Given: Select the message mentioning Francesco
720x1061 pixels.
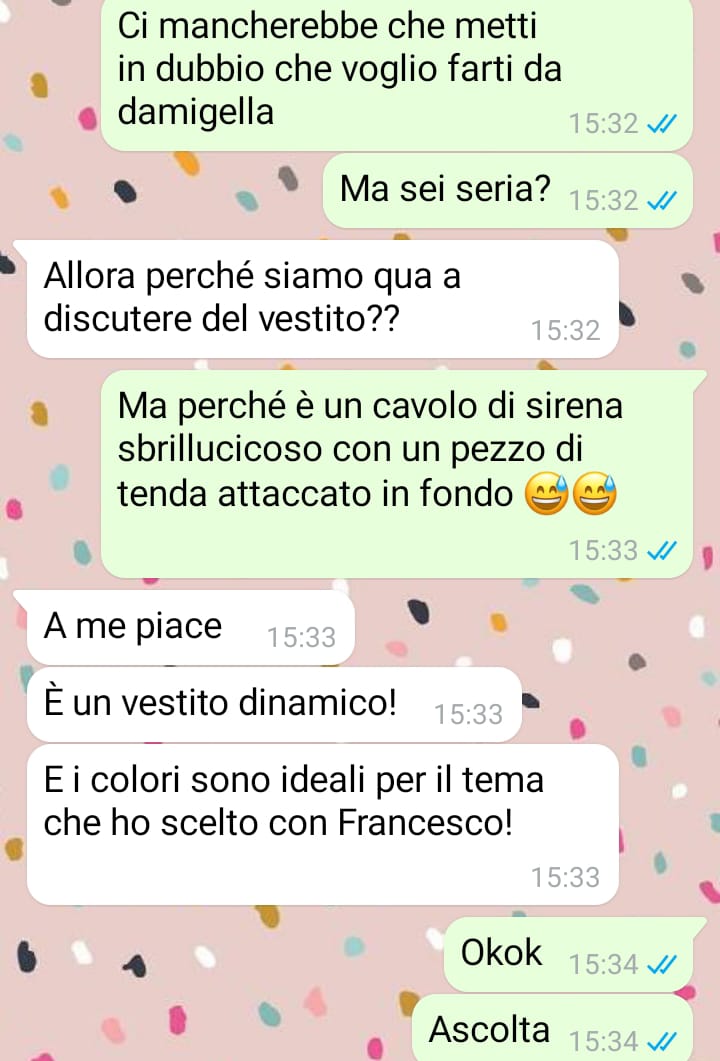Looking at the screenshot, I should pos(323,824).
